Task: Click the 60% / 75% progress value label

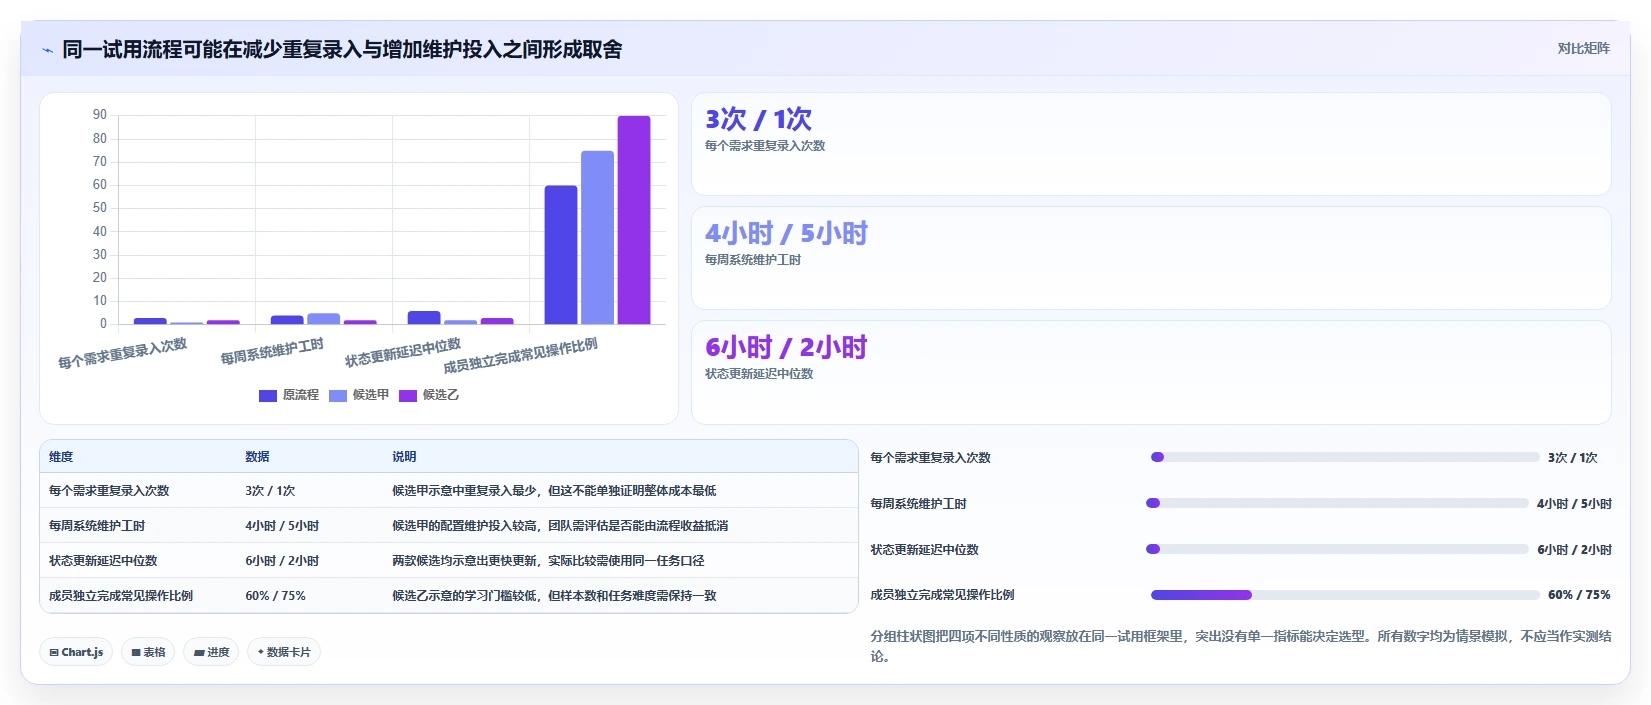Action: 1579,595
